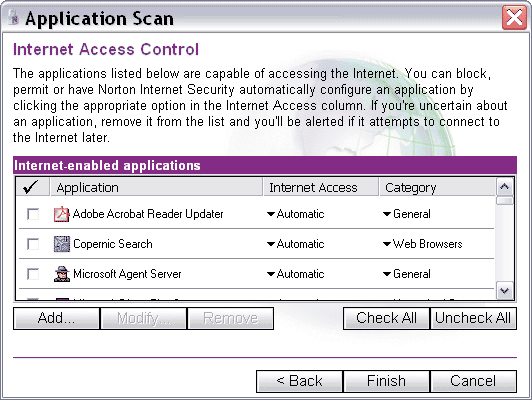Close the Application Scan window

tap(514, 17)
